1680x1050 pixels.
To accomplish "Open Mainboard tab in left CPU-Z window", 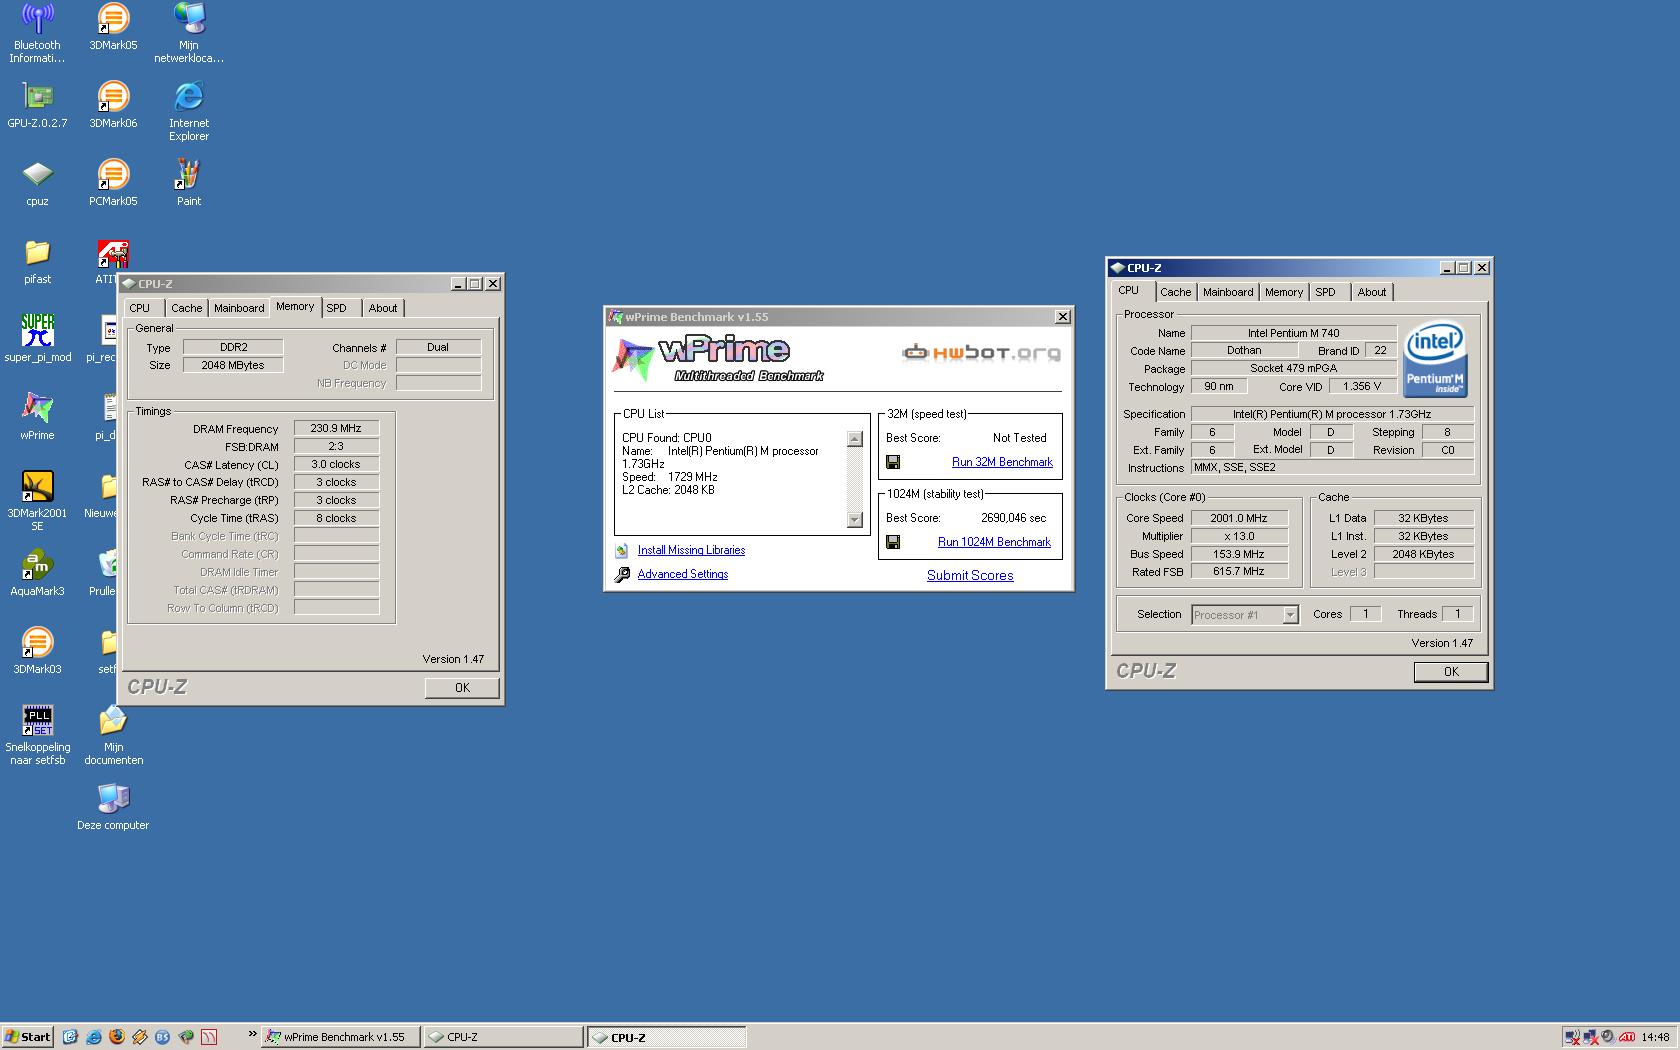I will [x=239, y=308].
